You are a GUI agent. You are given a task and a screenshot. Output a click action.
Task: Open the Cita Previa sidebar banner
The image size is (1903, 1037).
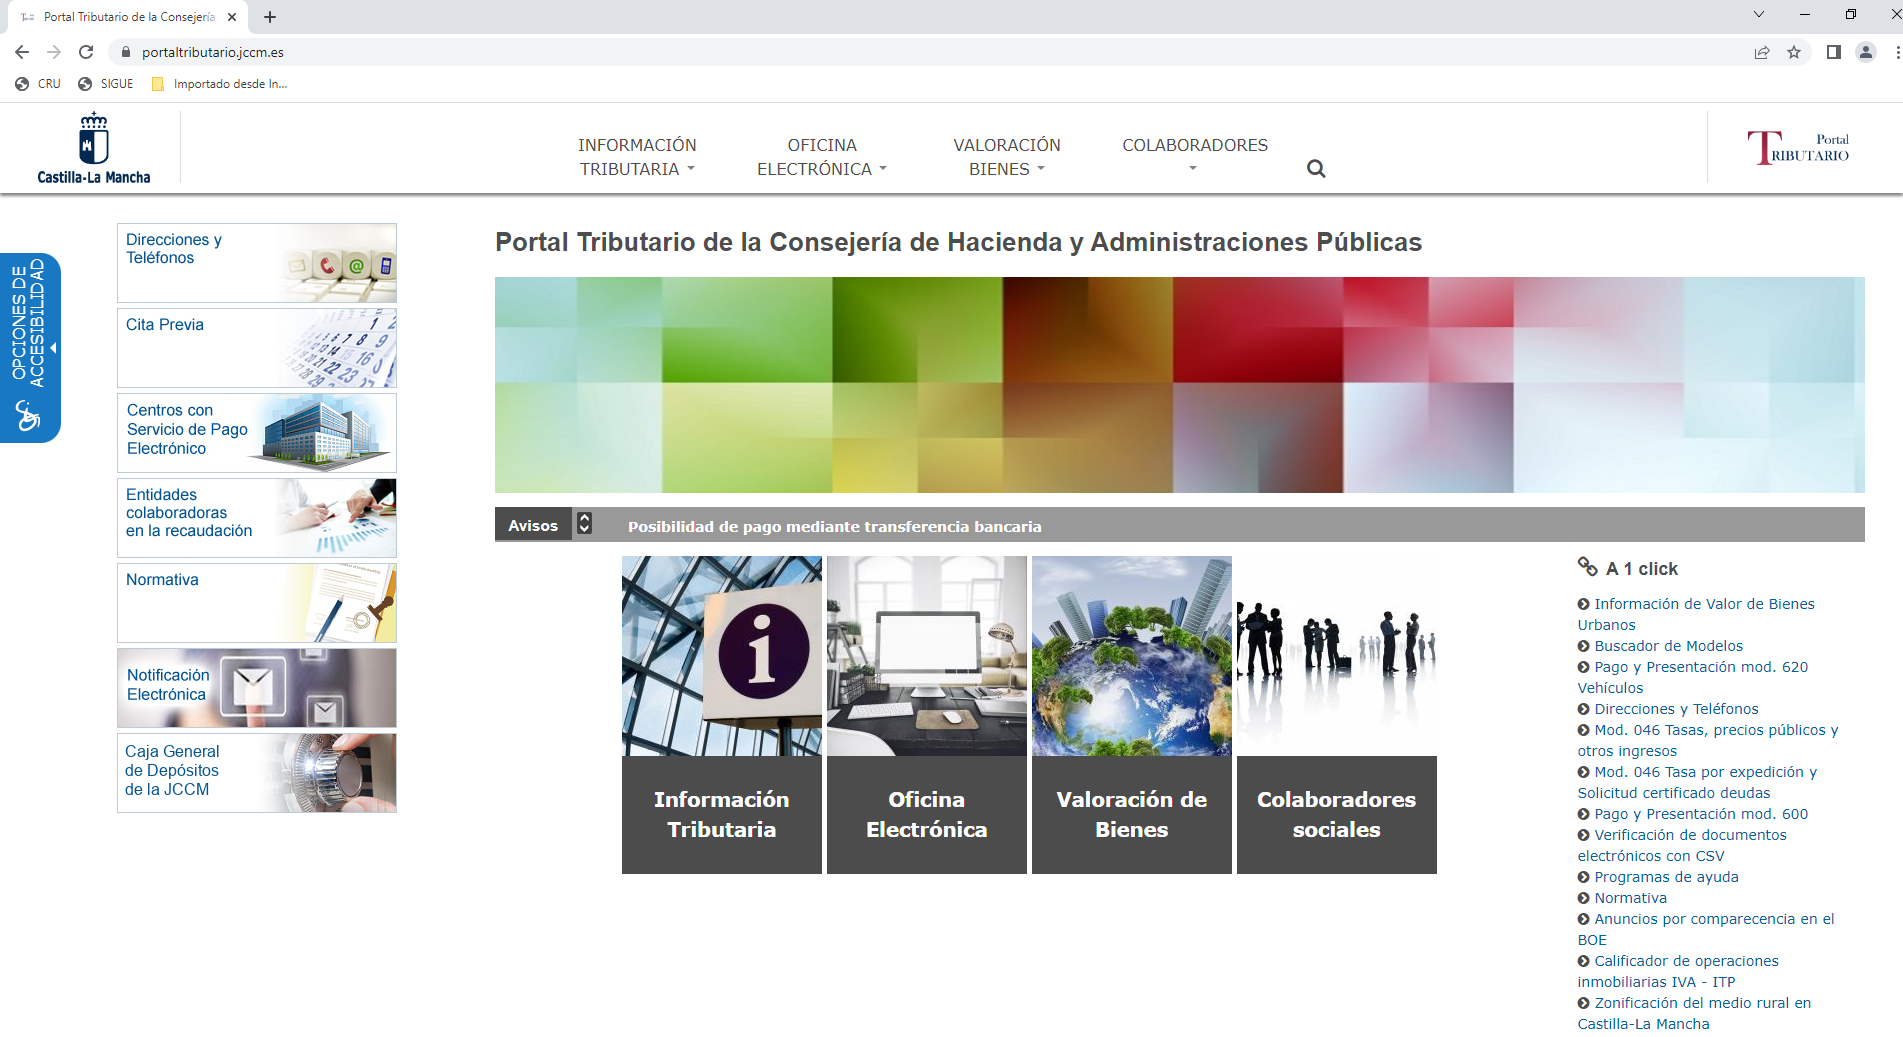pyautogui.click(x=257, y=348)
